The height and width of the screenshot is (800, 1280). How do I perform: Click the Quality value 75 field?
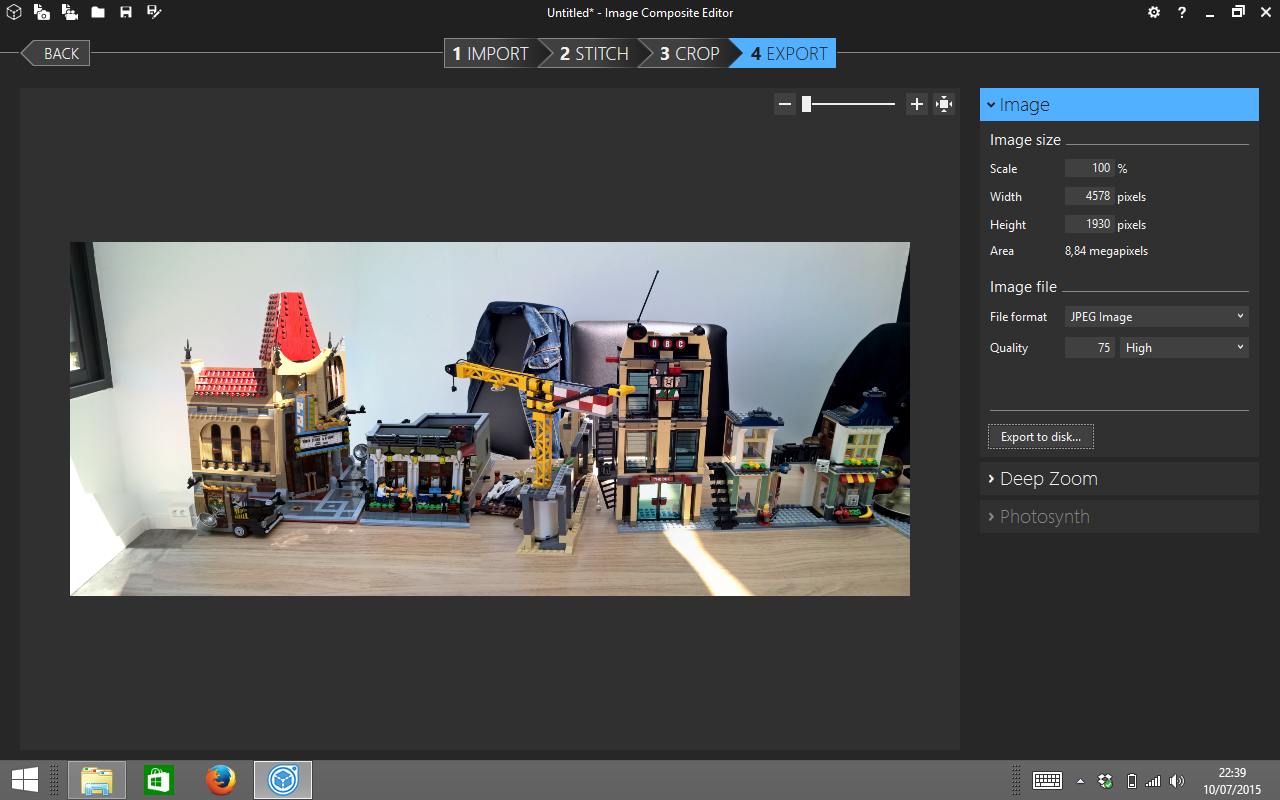[1090, 348]
